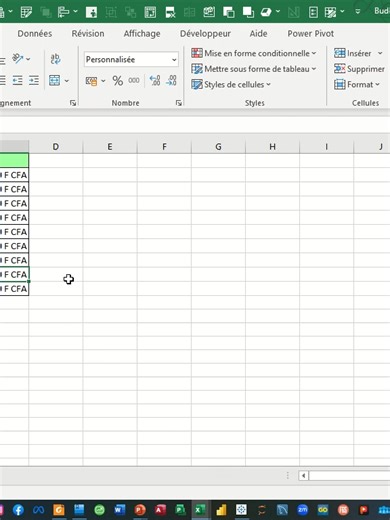Expand Insérer dropdown arrow
The width and height of the screenshot is (390, 520).
pos(380,53)
